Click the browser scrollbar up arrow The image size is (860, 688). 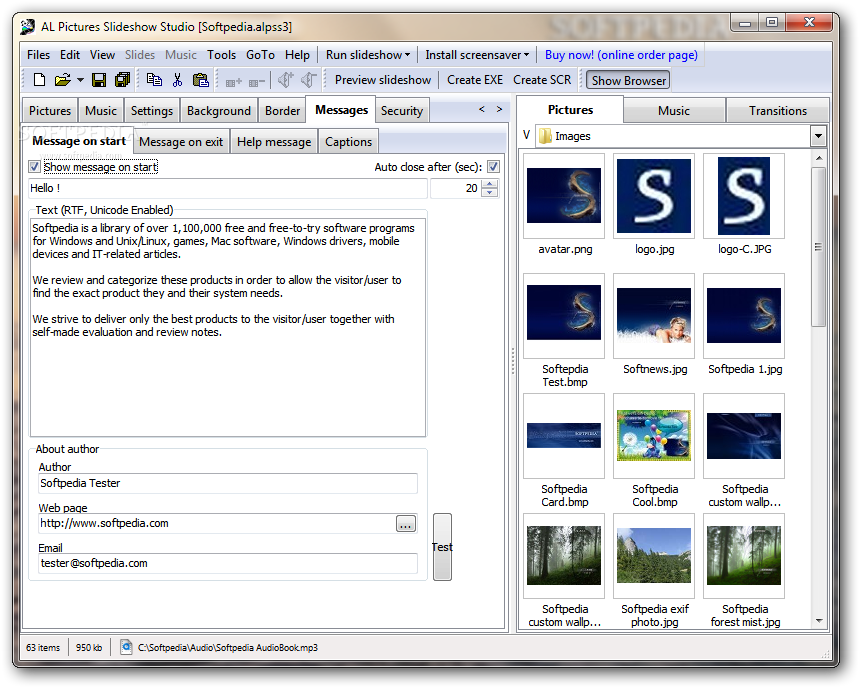coord(819,158)
